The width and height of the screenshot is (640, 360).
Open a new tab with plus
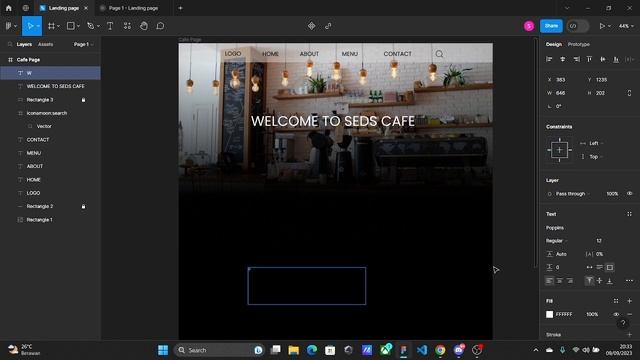coord(180,8)
